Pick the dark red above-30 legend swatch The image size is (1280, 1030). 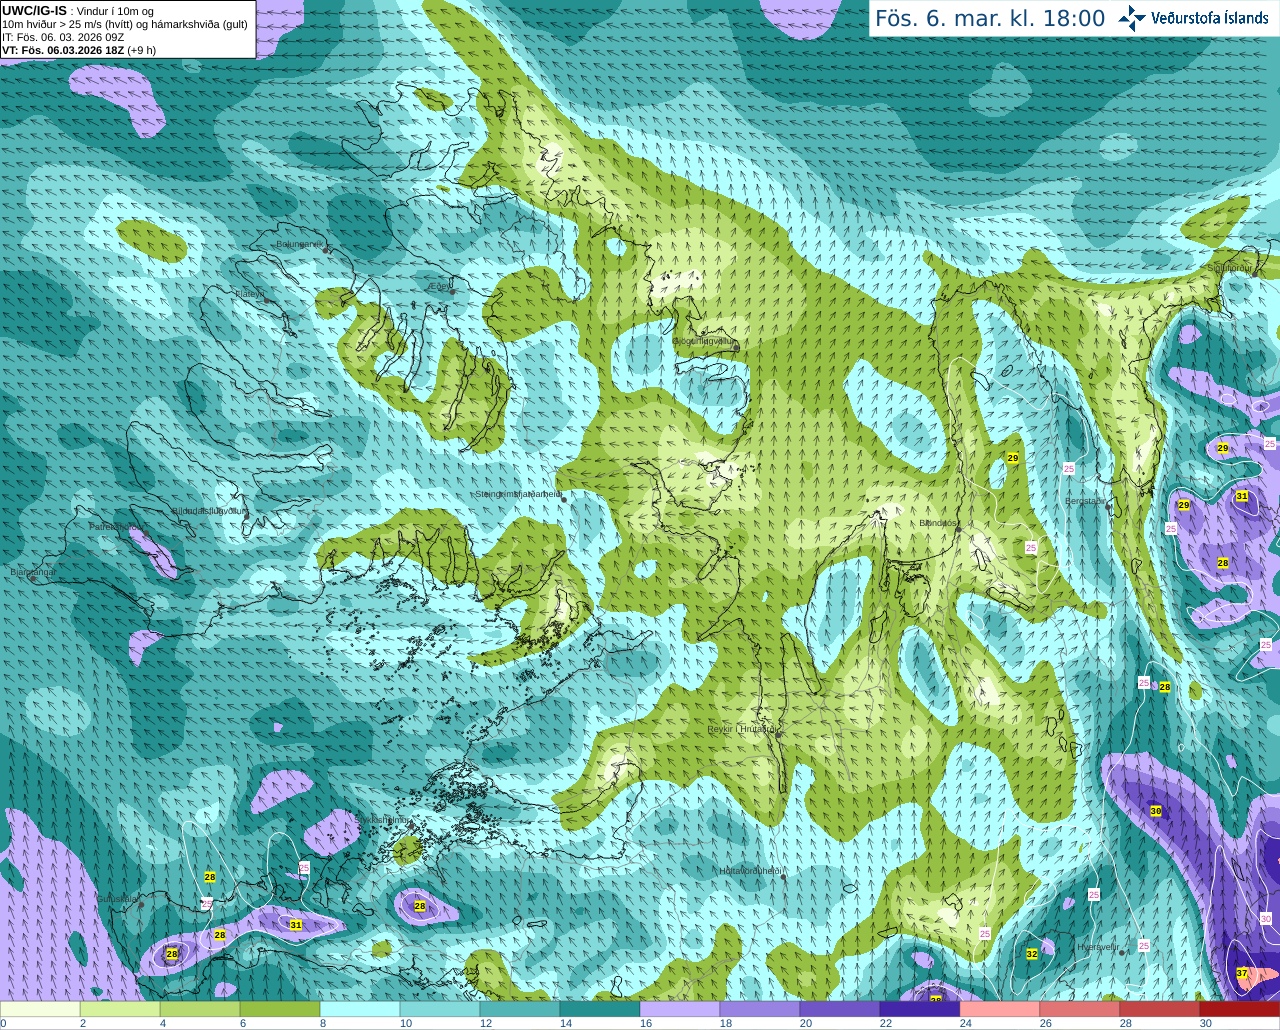click(x=1240, y=1009)
